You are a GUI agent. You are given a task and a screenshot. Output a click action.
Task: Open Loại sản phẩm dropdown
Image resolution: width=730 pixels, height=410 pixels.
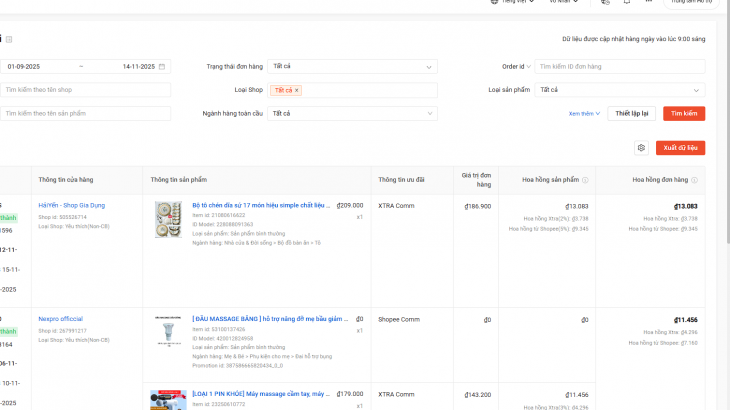point(620,90)
